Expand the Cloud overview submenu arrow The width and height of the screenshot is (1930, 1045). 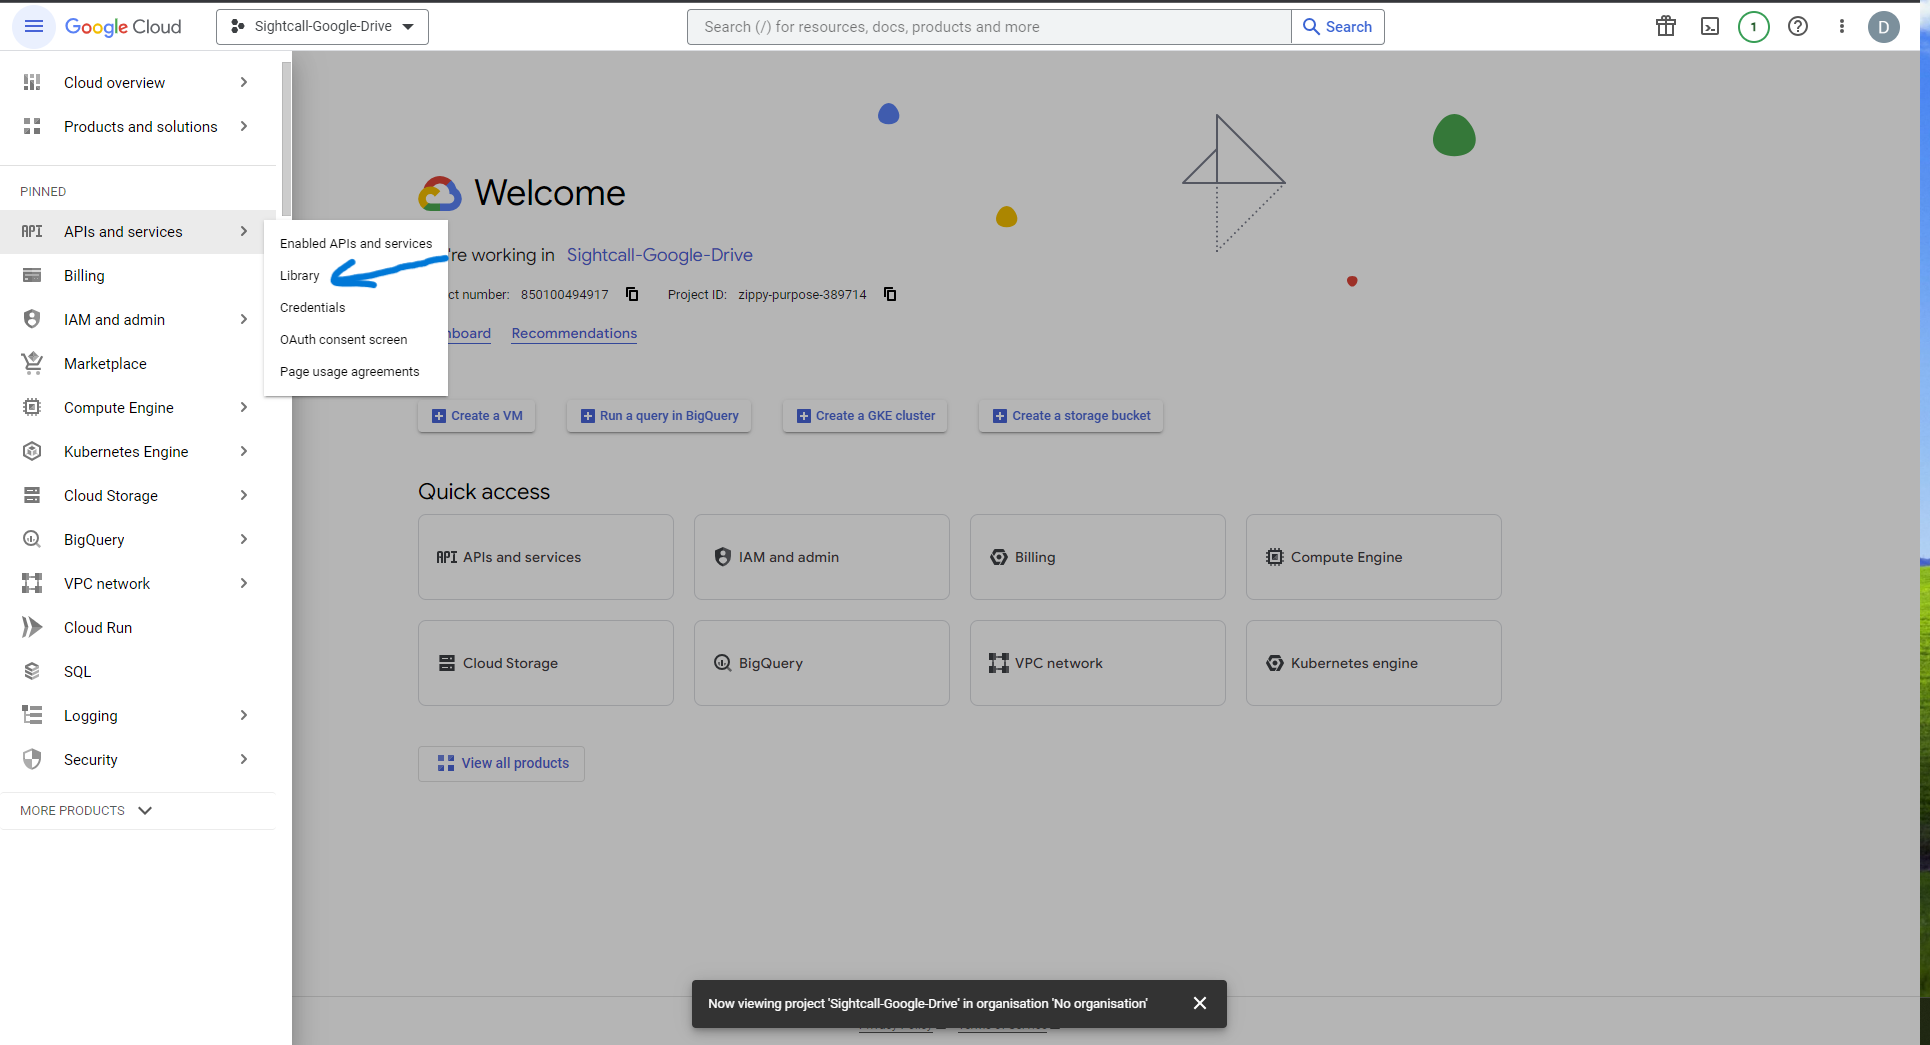243,82
